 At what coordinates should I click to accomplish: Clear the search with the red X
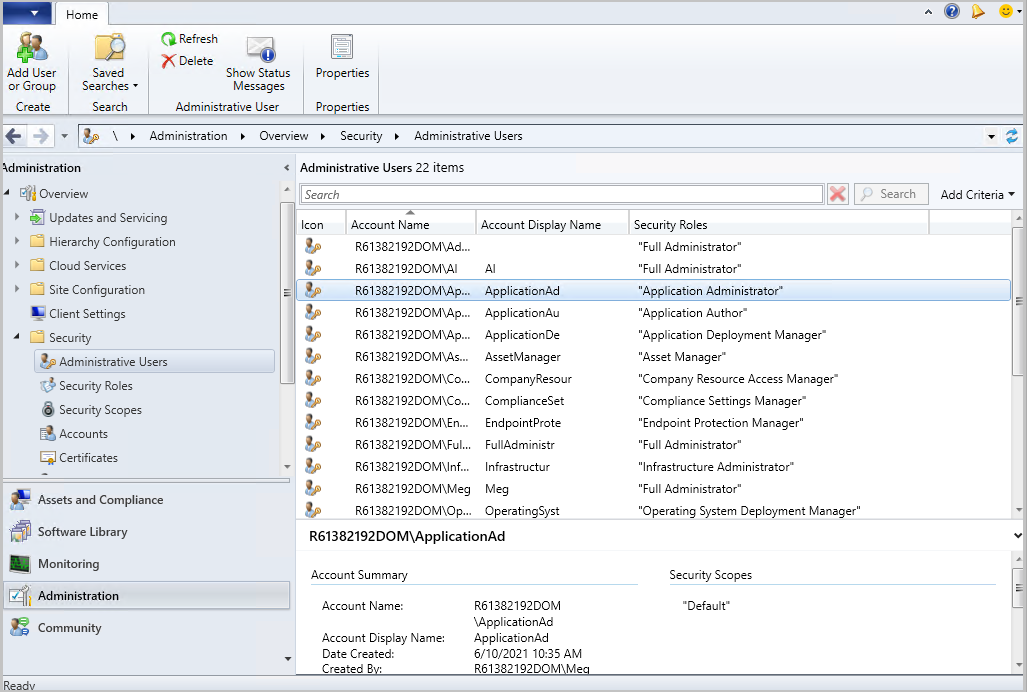point(838,194)
